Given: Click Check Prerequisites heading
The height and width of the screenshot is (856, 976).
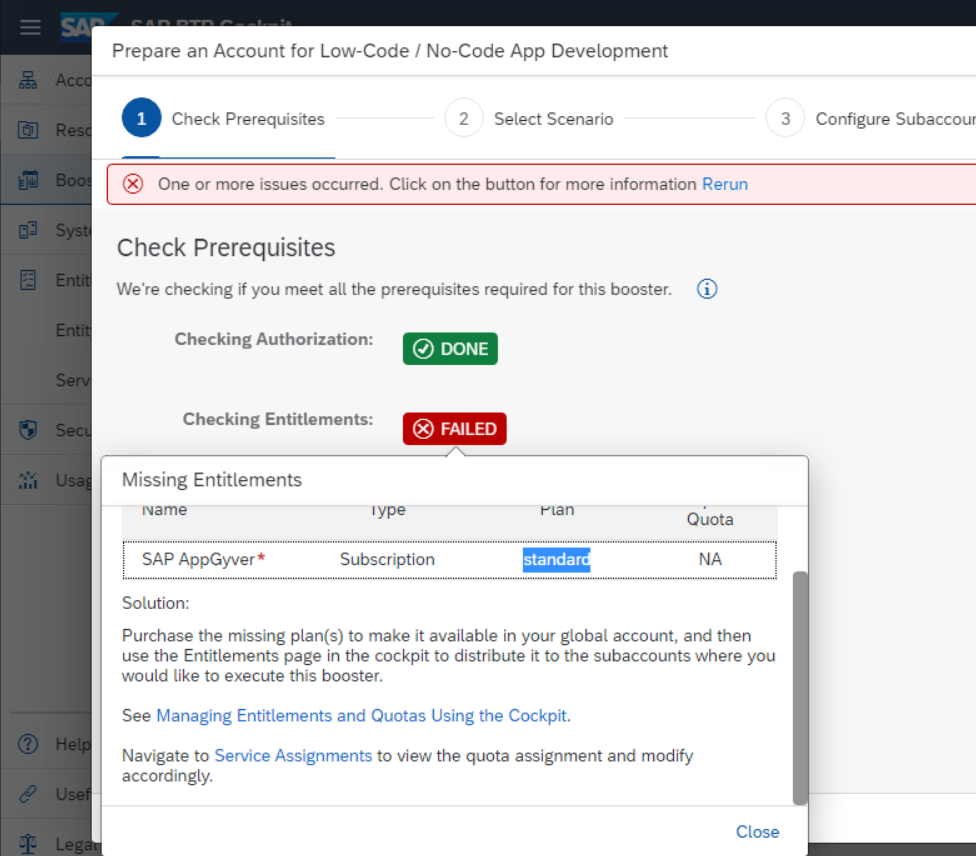Looking at the screenshot, I should tap(226, 248).
